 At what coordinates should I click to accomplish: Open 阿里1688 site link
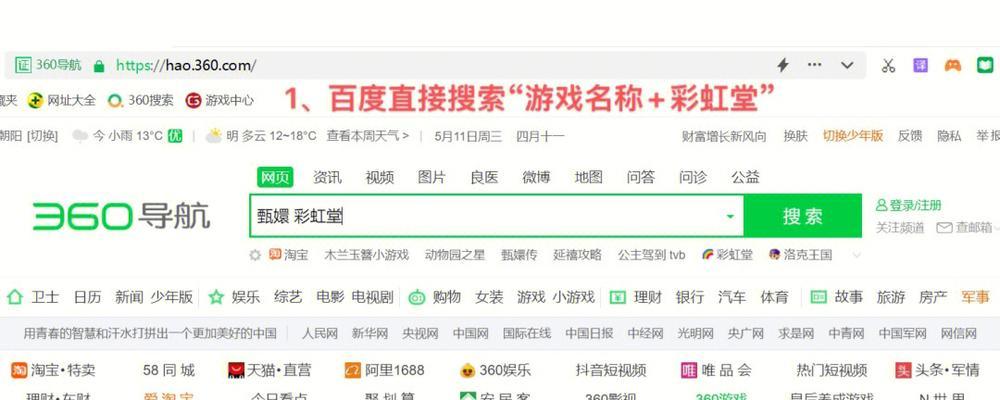(385, 370)
